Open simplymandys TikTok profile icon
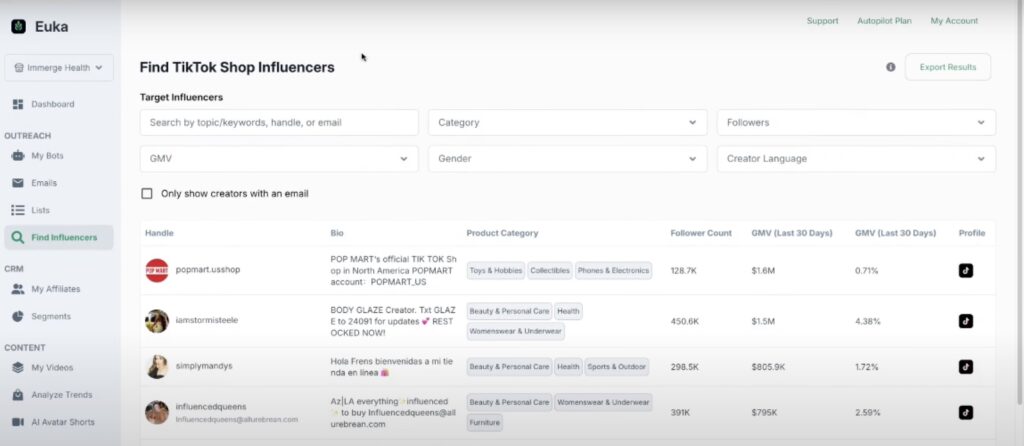 click(x=966, y=367)
